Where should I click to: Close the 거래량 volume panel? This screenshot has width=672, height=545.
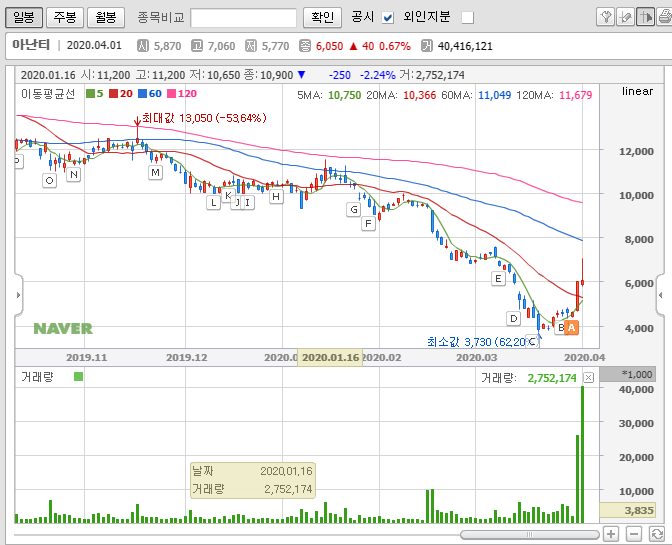tap(589, 377)
